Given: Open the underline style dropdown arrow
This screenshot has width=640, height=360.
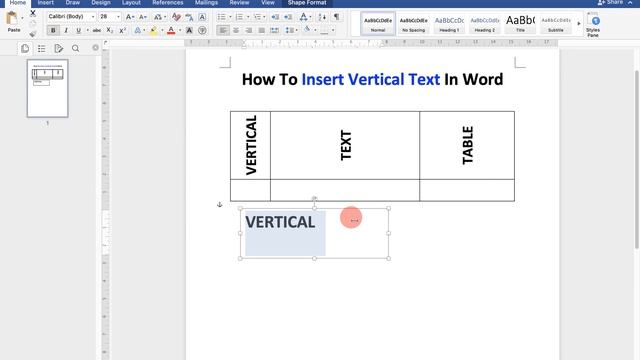Looking at the screenshot, I should pos(87,30).
